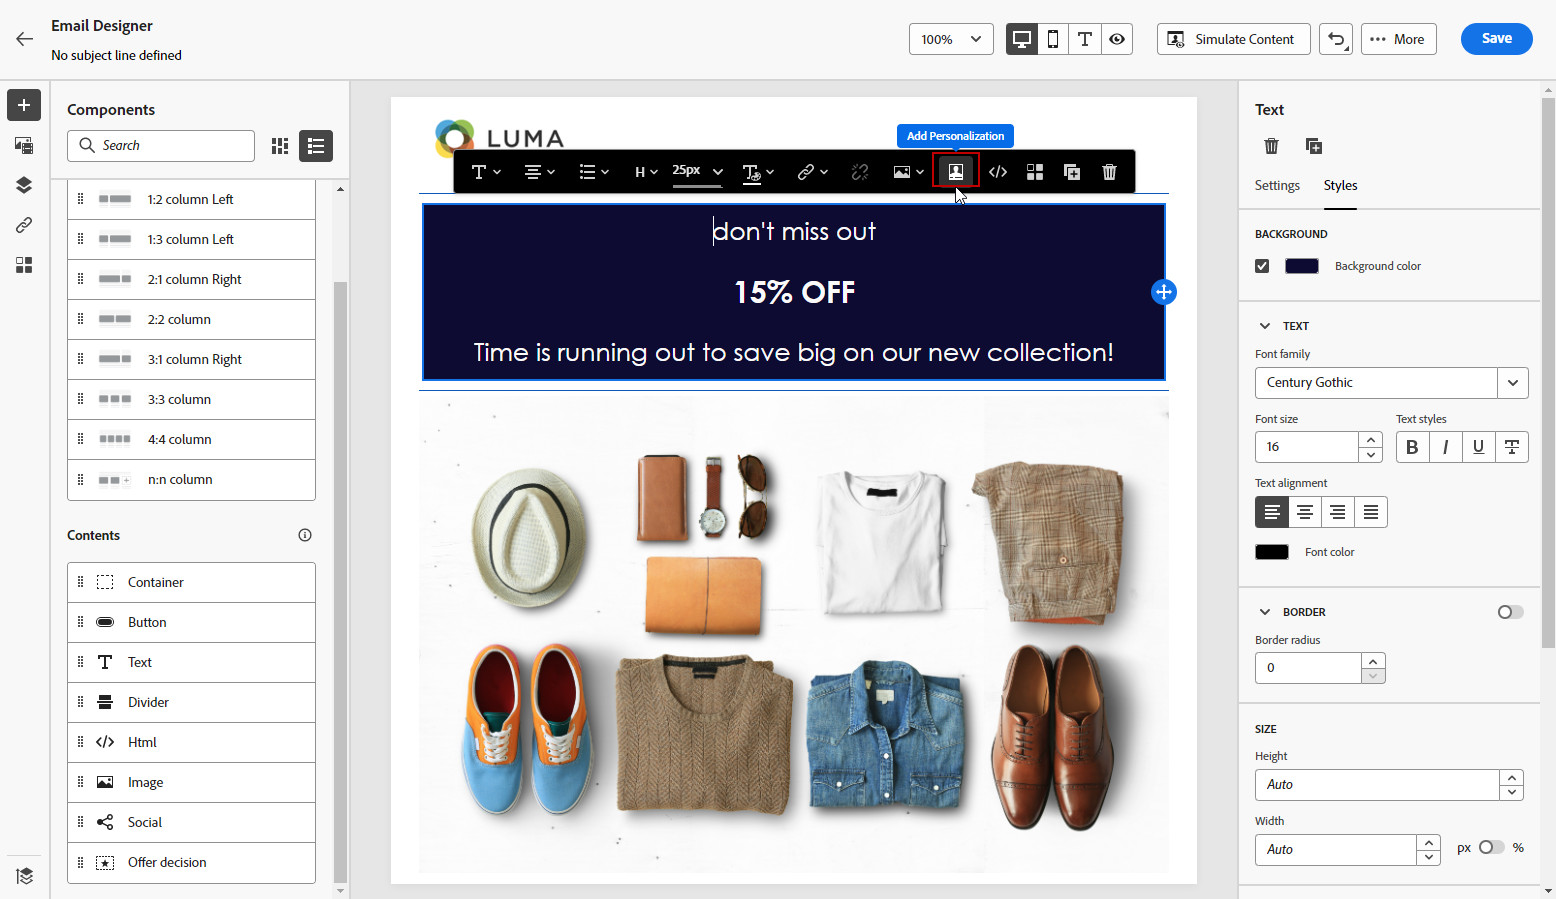The image size is (1556, 899).
Task: Open the navigation tree icon at bottom of left rail
Action: point(24,876)
